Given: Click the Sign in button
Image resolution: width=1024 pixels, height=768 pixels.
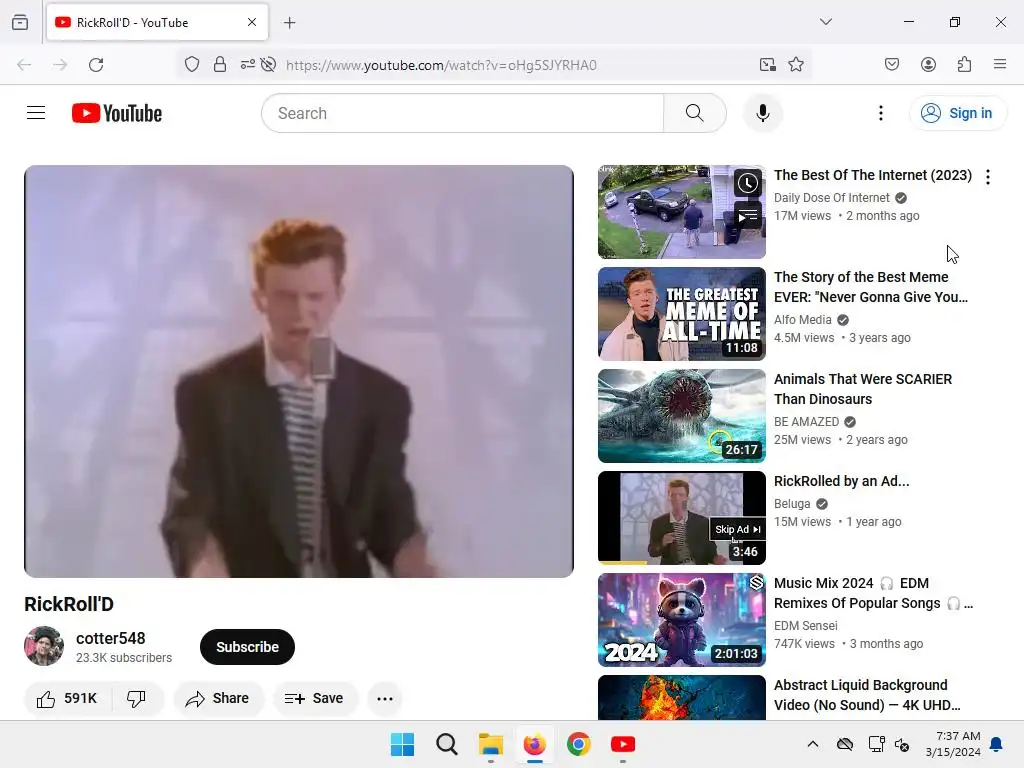Looking at the screenshot, I should tap(957, 113).
